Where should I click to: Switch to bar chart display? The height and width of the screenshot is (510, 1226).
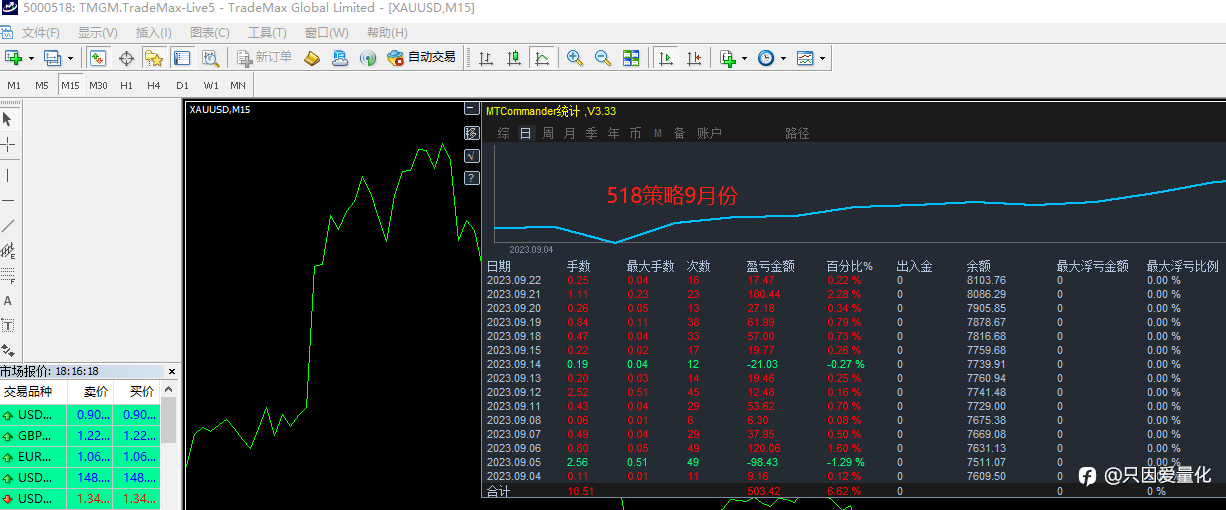point(486,58)
